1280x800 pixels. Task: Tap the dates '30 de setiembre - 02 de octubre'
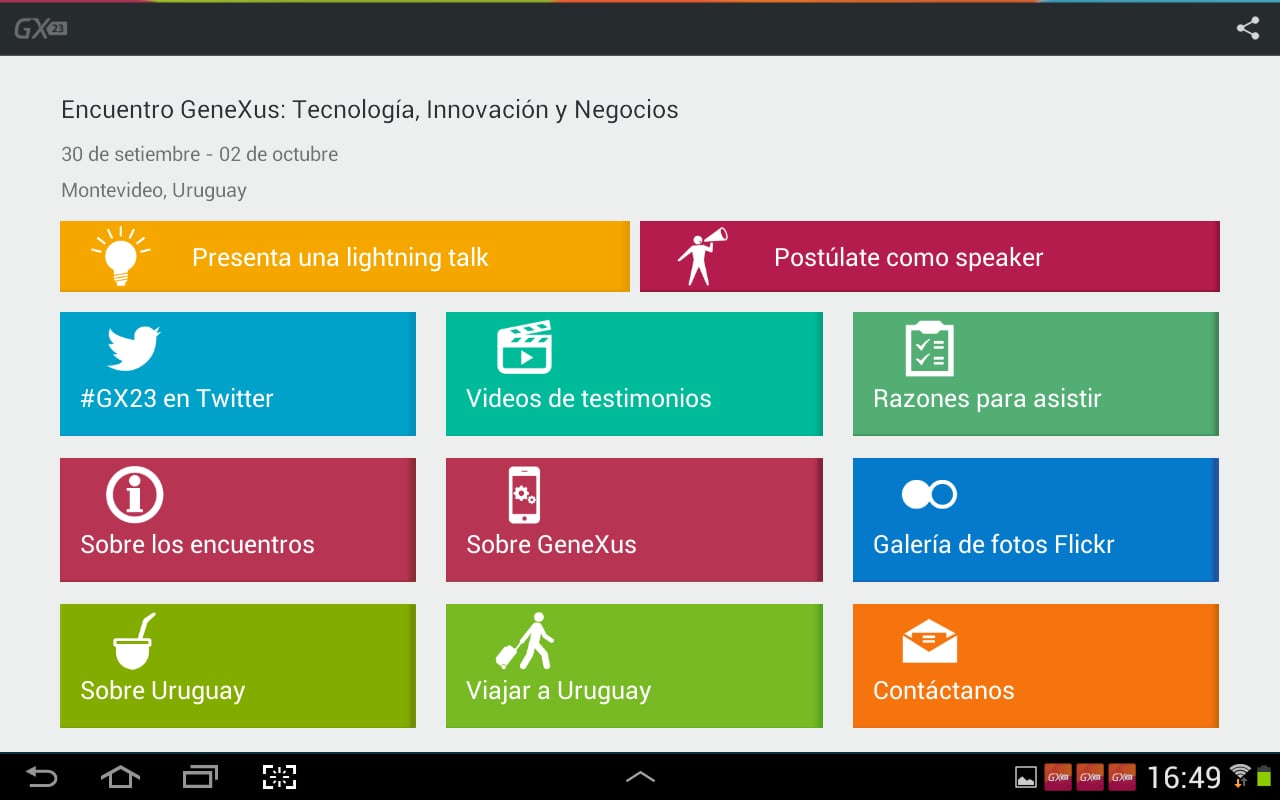(x=200, y=154)
